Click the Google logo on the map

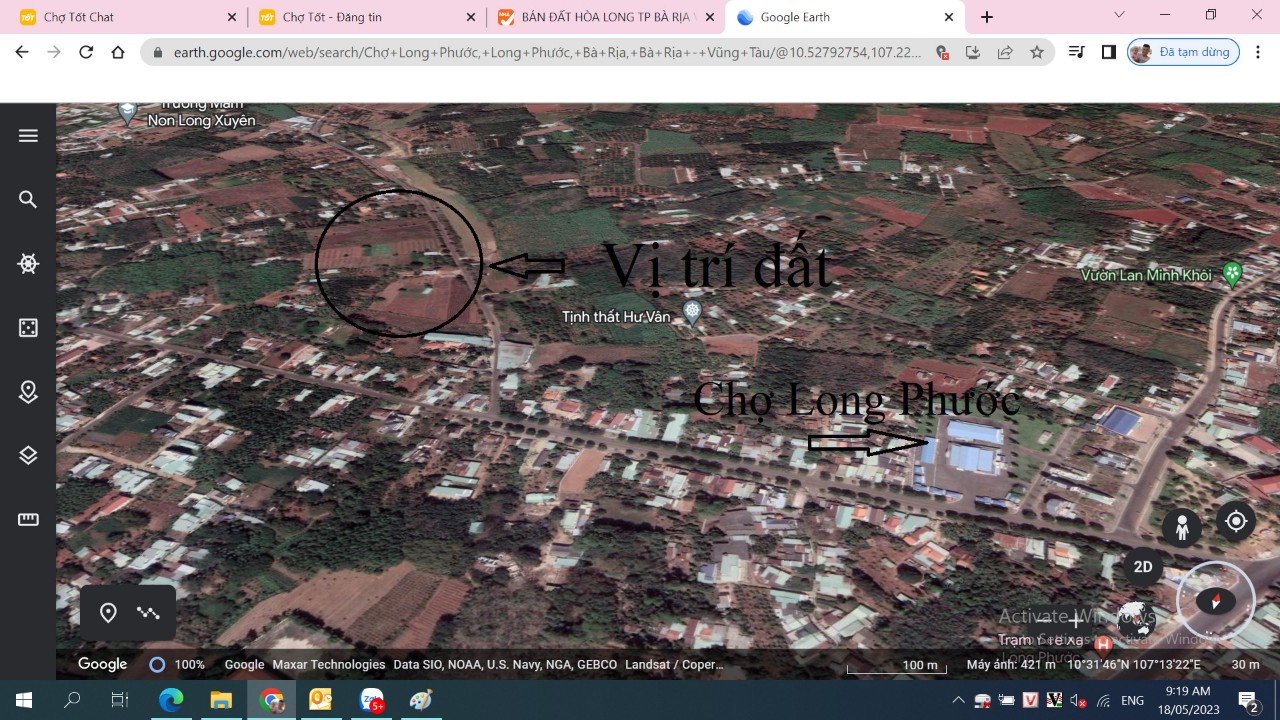pos(102,664)
